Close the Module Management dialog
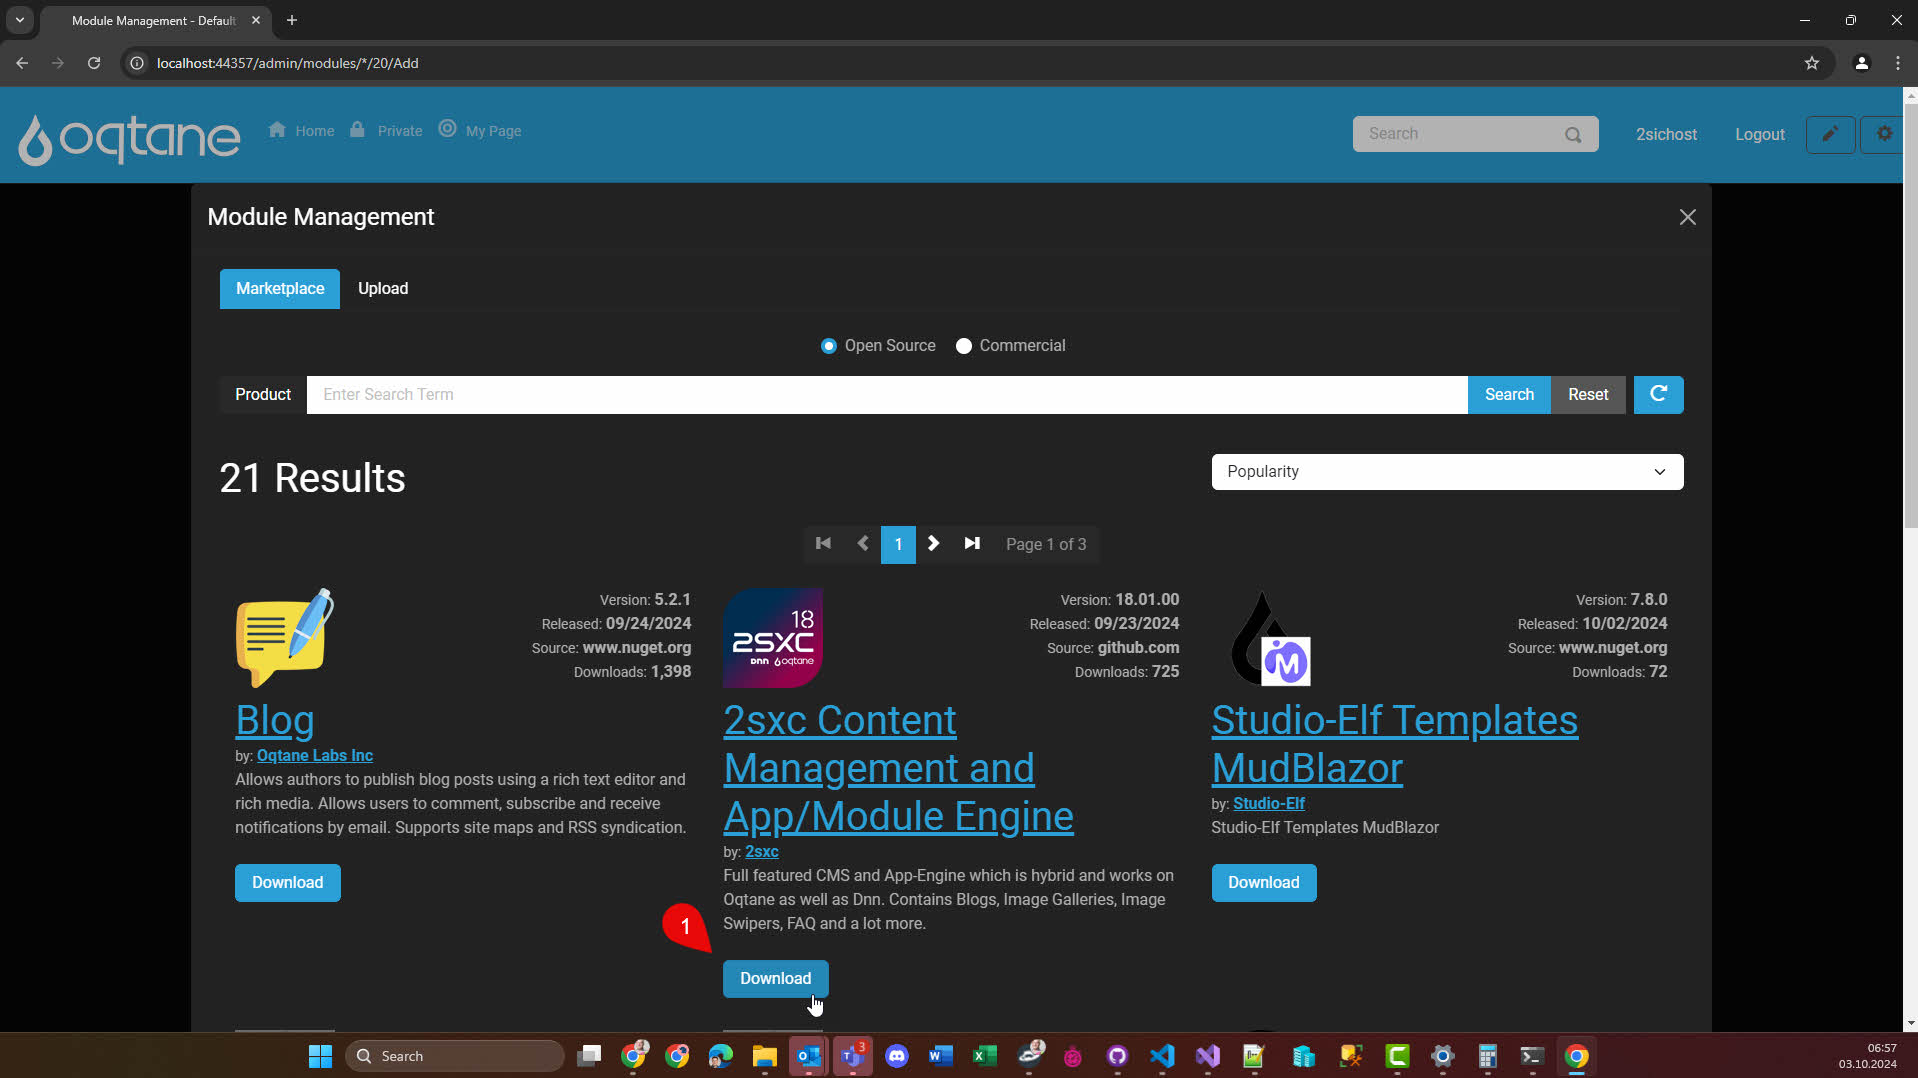The height and width of the screenshot is (1078, 1918). tap(1687, 217)
